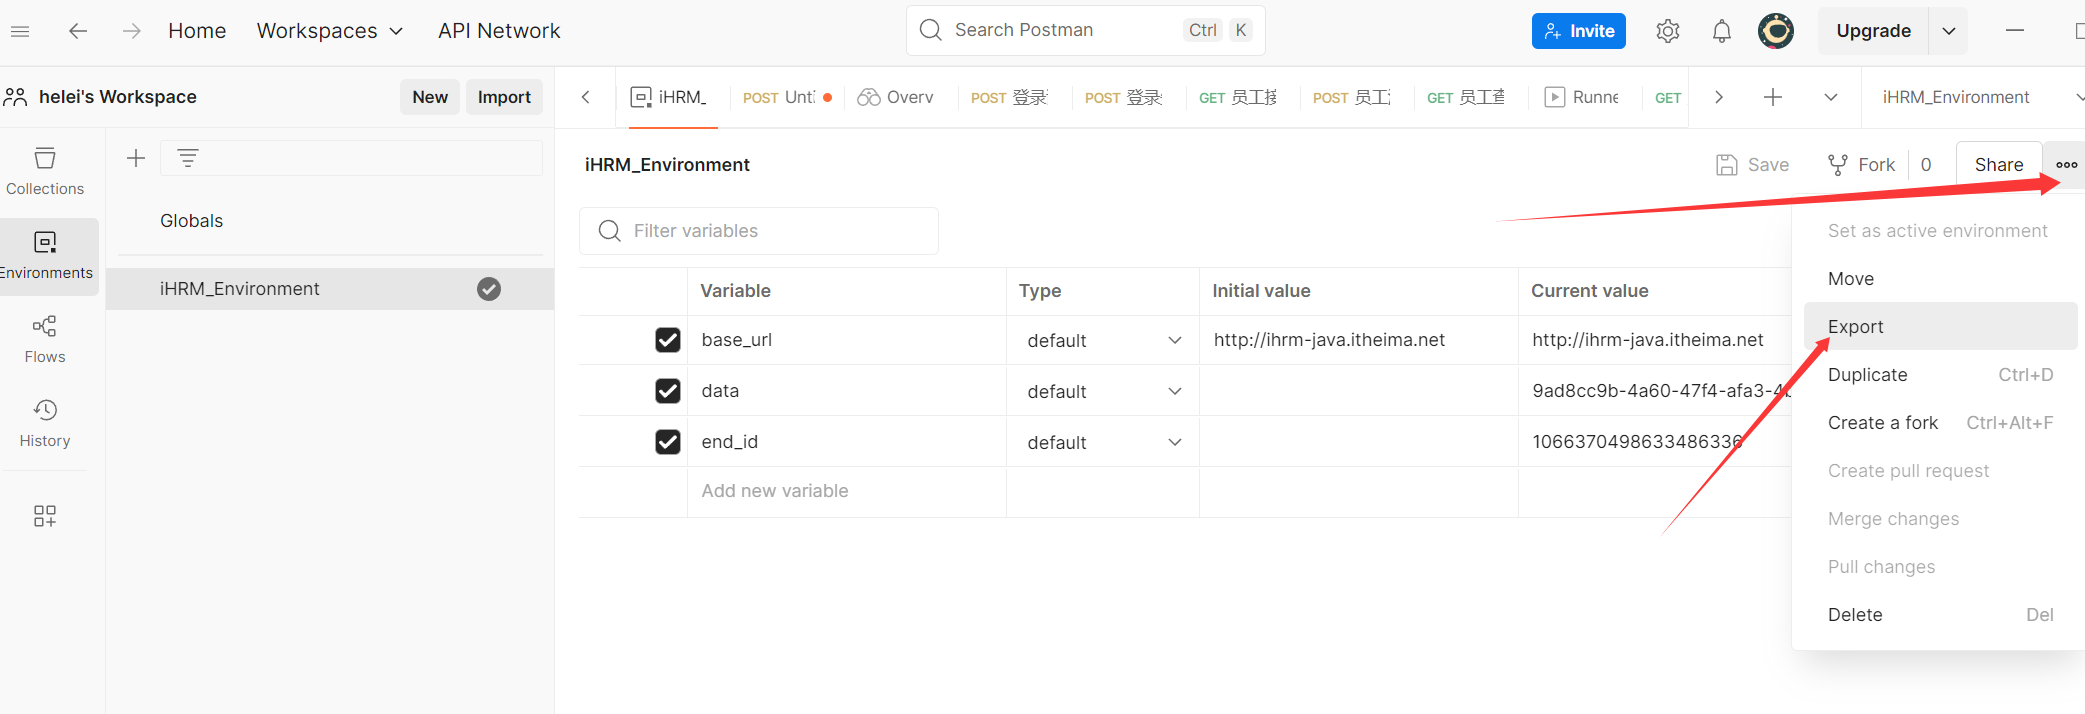
Task: Open the Workspaces dropdown menu
Action: pos(330,31)
